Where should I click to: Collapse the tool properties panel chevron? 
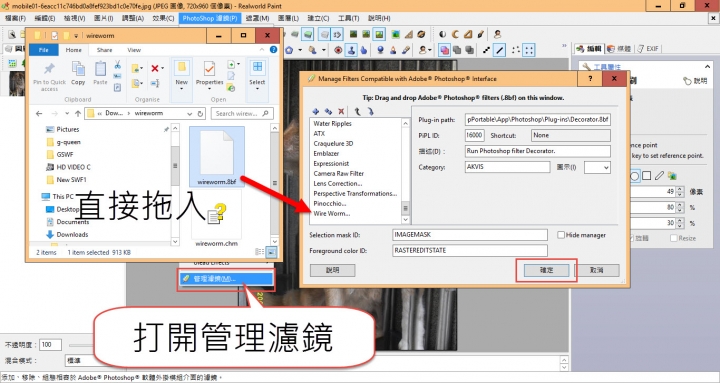708,67
